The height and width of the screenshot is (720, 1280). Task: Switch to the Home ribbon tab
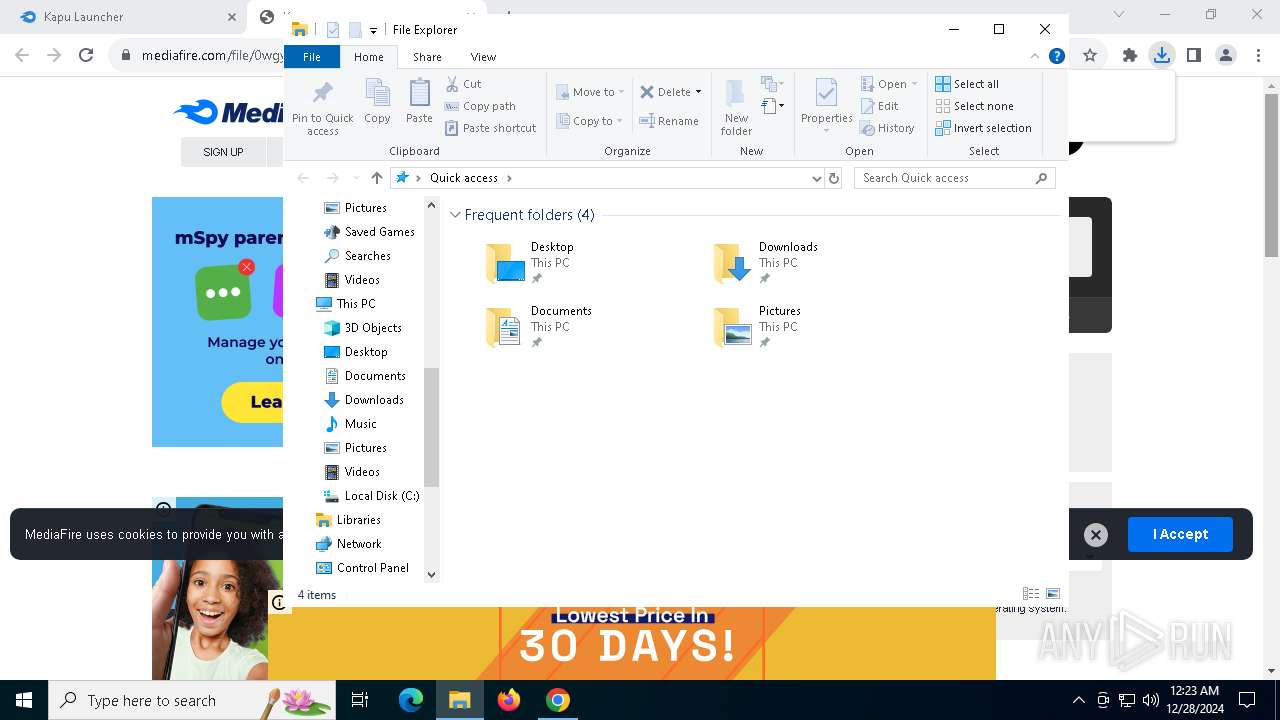(x=368, y=57)
